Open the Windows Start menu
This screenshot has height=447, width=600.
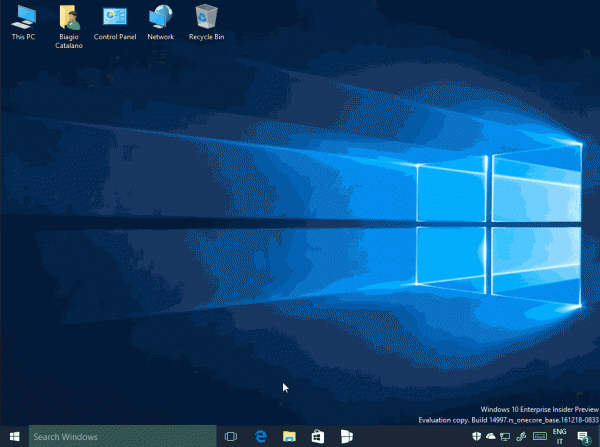pos(15,436)
